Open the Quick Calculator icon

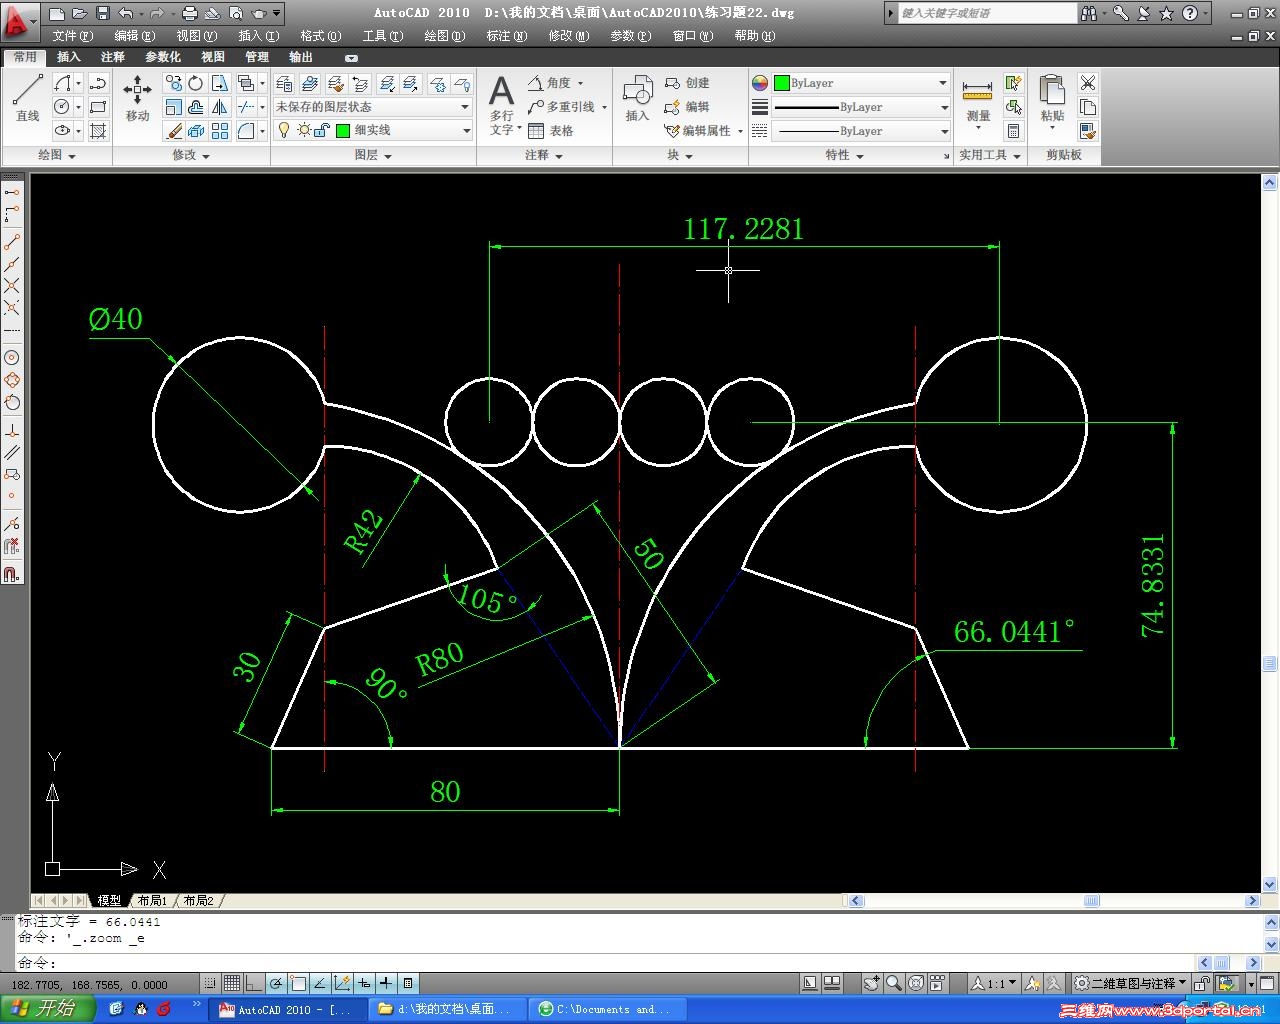[x=1014, y=131]
